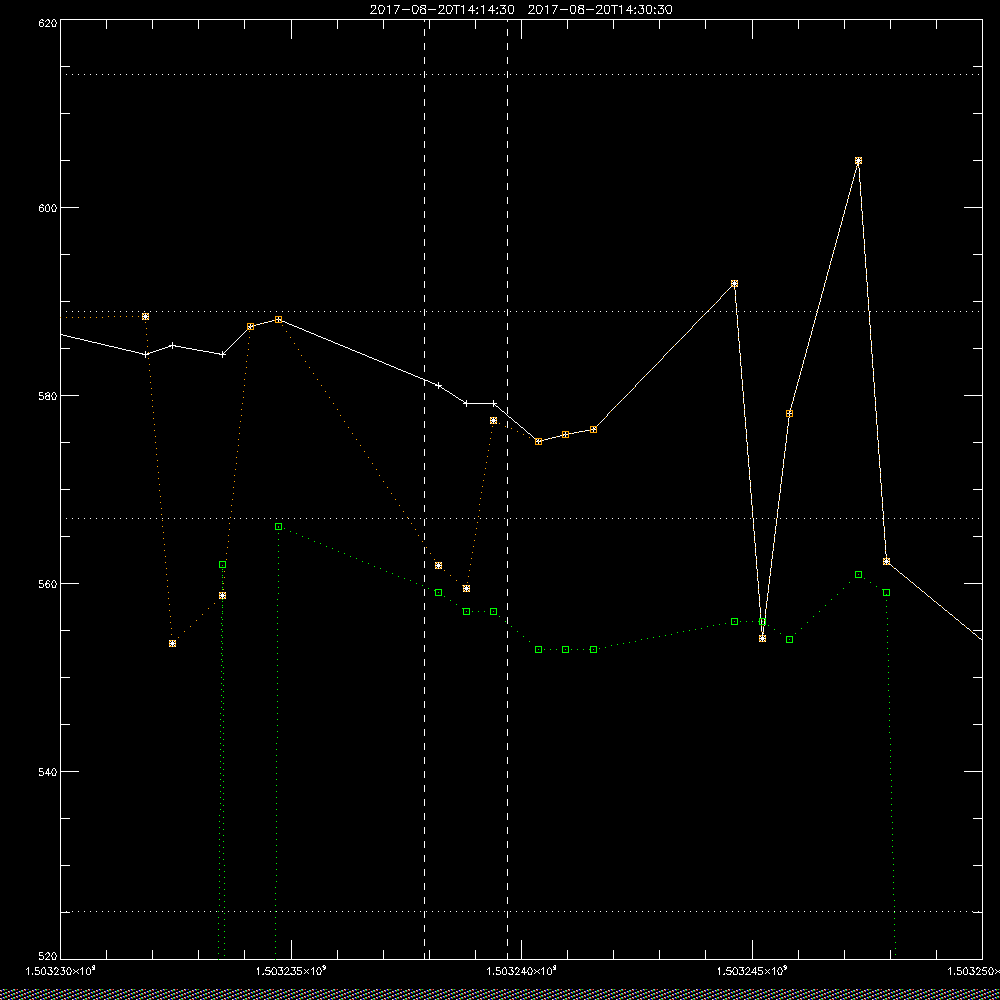Pick the leftmost orange square data point
This screenshot has height=1000, width=1000.
[x=145, y=316]
